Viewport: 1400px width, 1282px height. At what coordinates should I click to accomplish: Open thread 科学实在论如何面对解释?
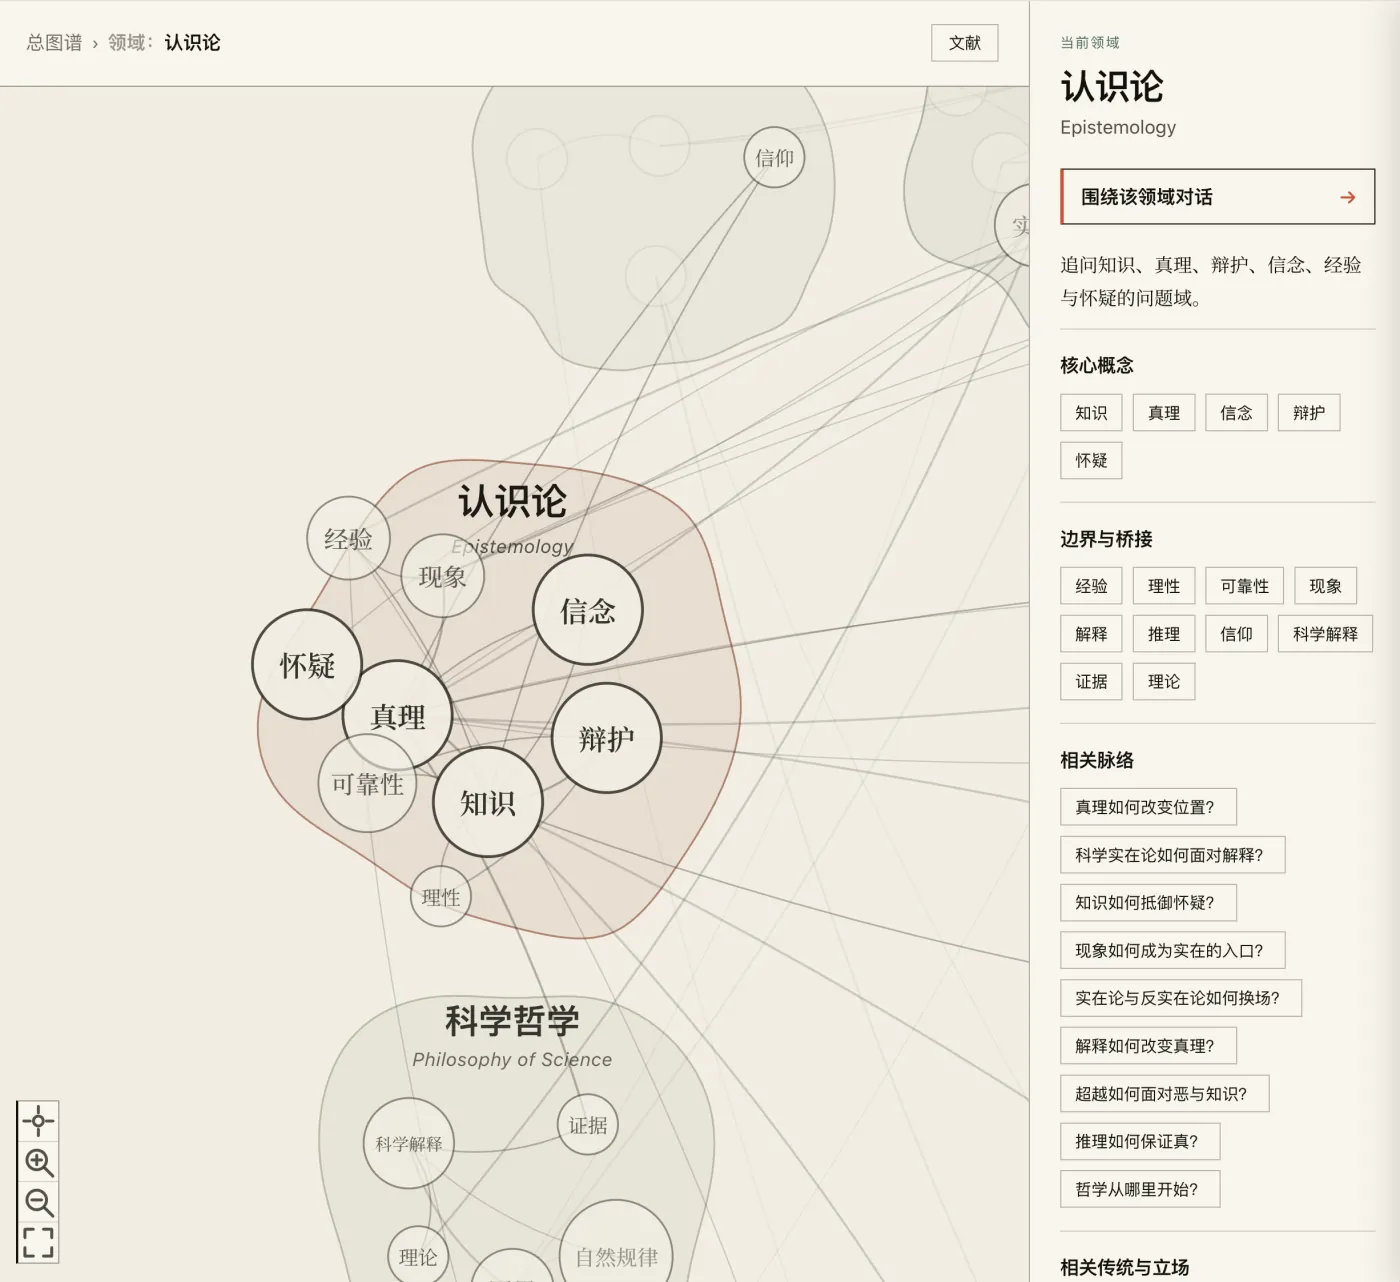point(1173,855)
